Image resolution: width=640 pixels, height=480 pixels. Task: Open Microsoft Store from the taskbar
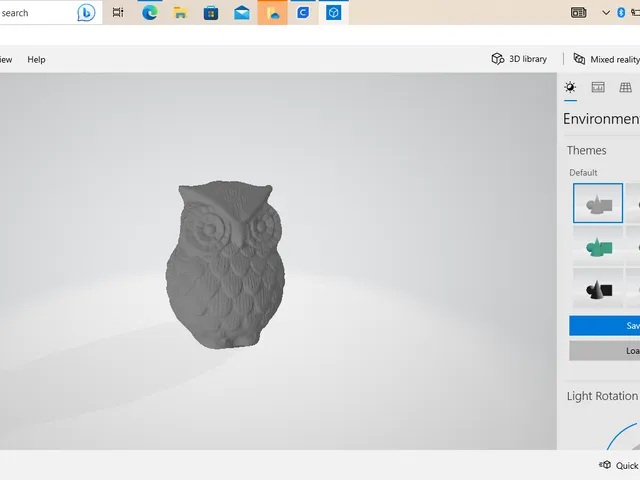[211, 13]
